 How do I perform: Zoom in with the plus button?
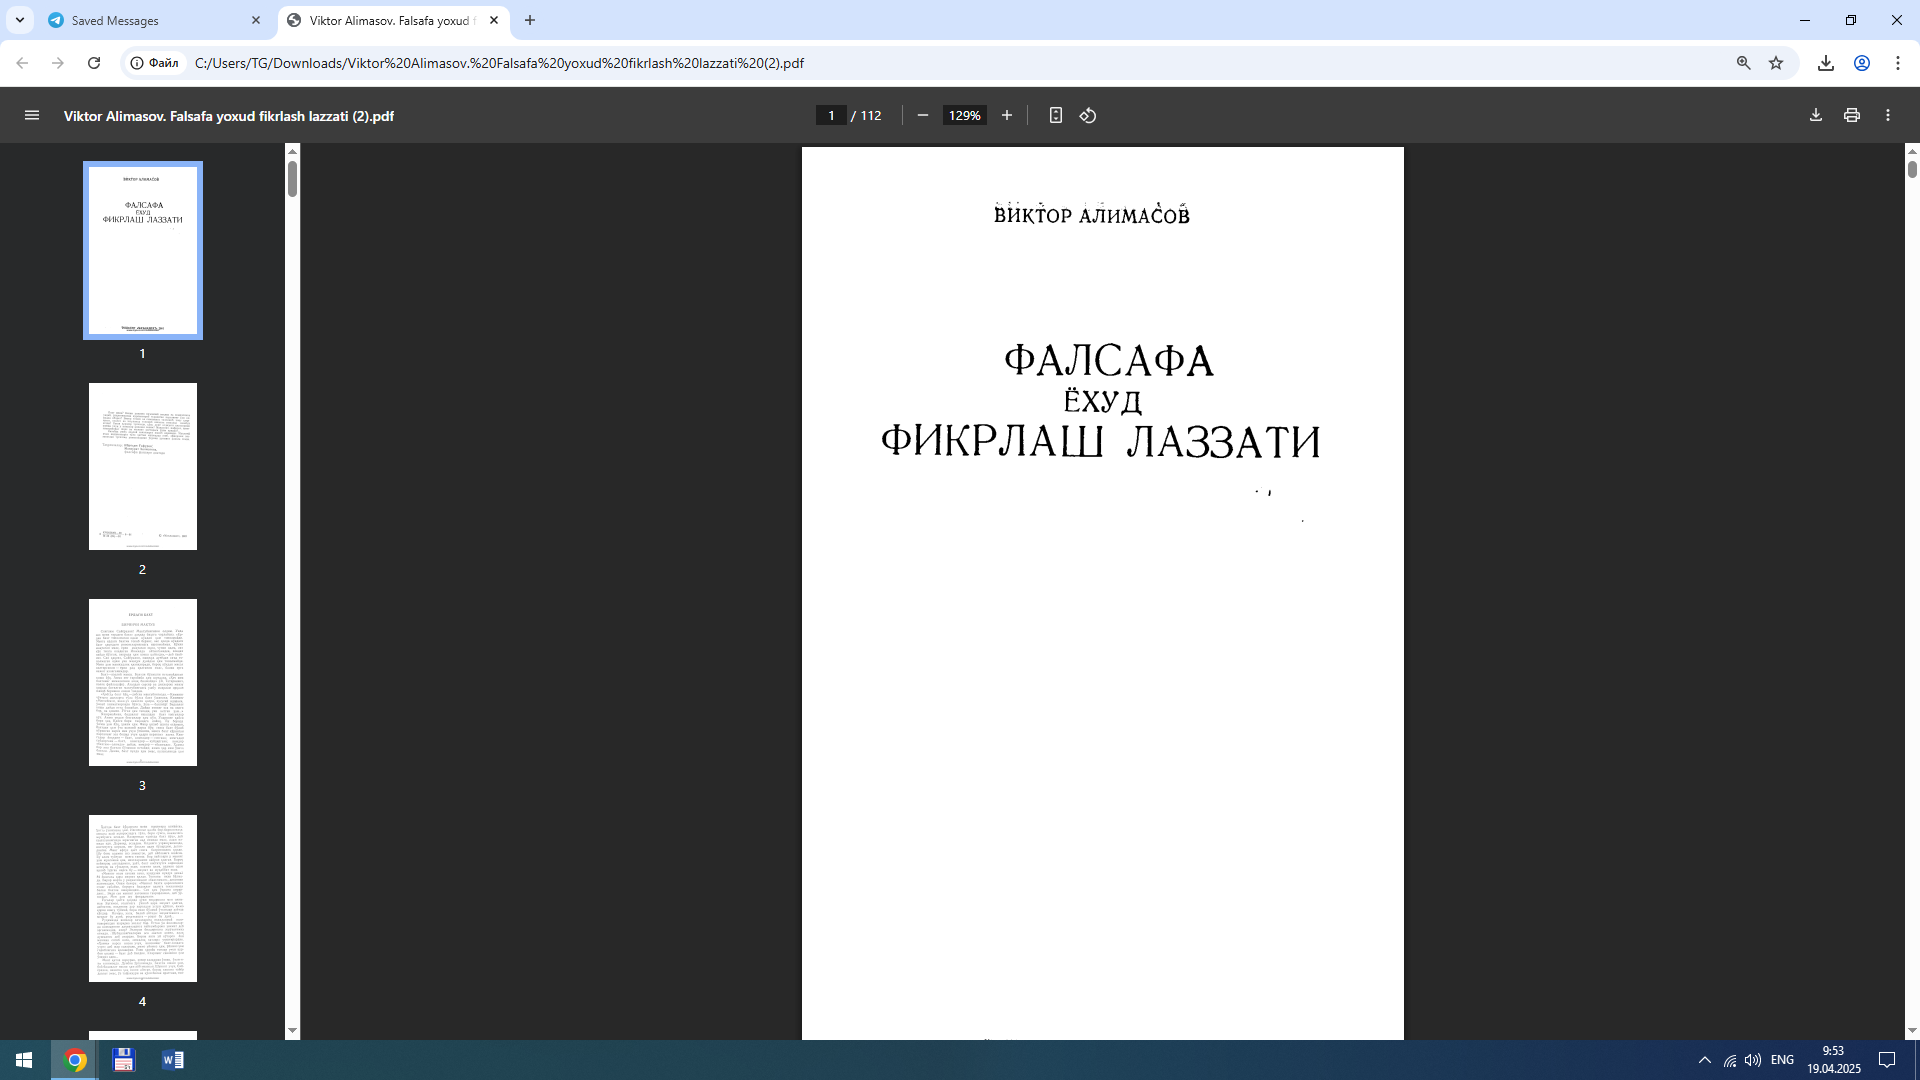pyautogui.click(x=1007, y=116)
